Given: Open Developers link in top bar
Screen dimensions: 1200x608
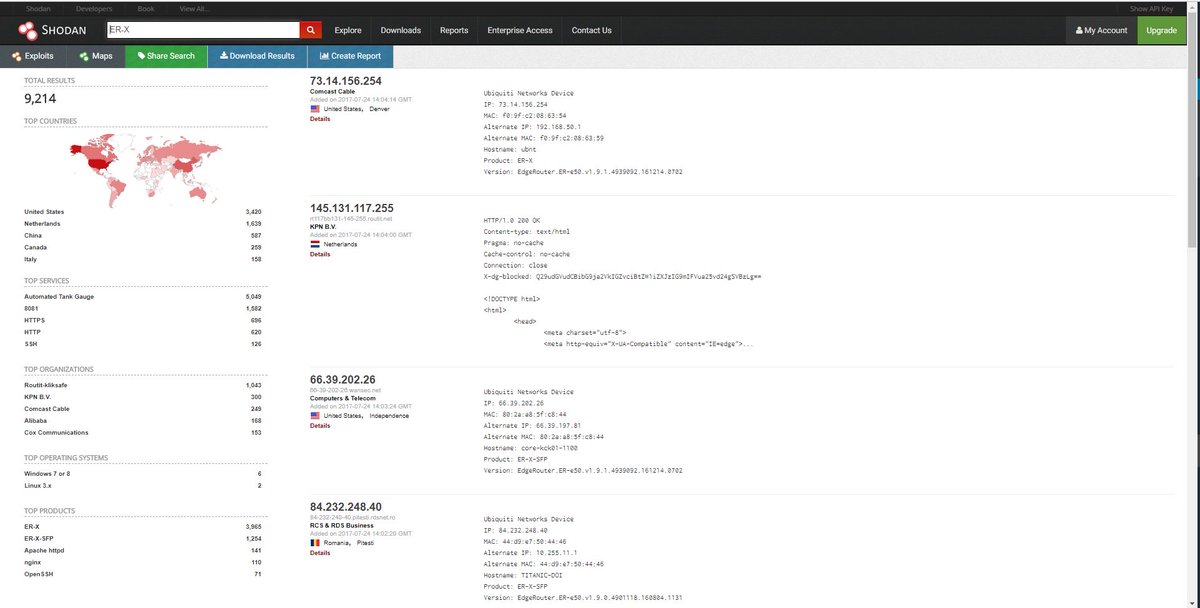Looking at the screenshot, I should [93, 8].
